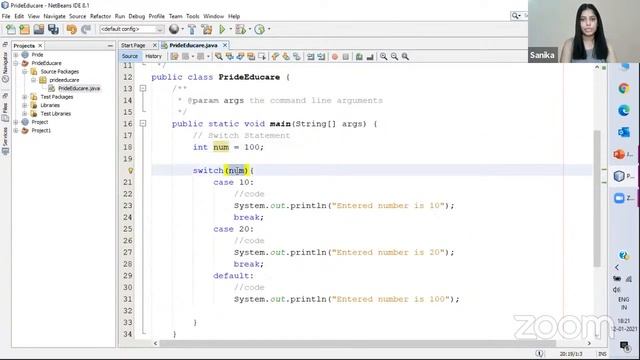Switch to the Start Page tab
The height and width of the screenshot is (360, 640).
[x=133, y=45]
